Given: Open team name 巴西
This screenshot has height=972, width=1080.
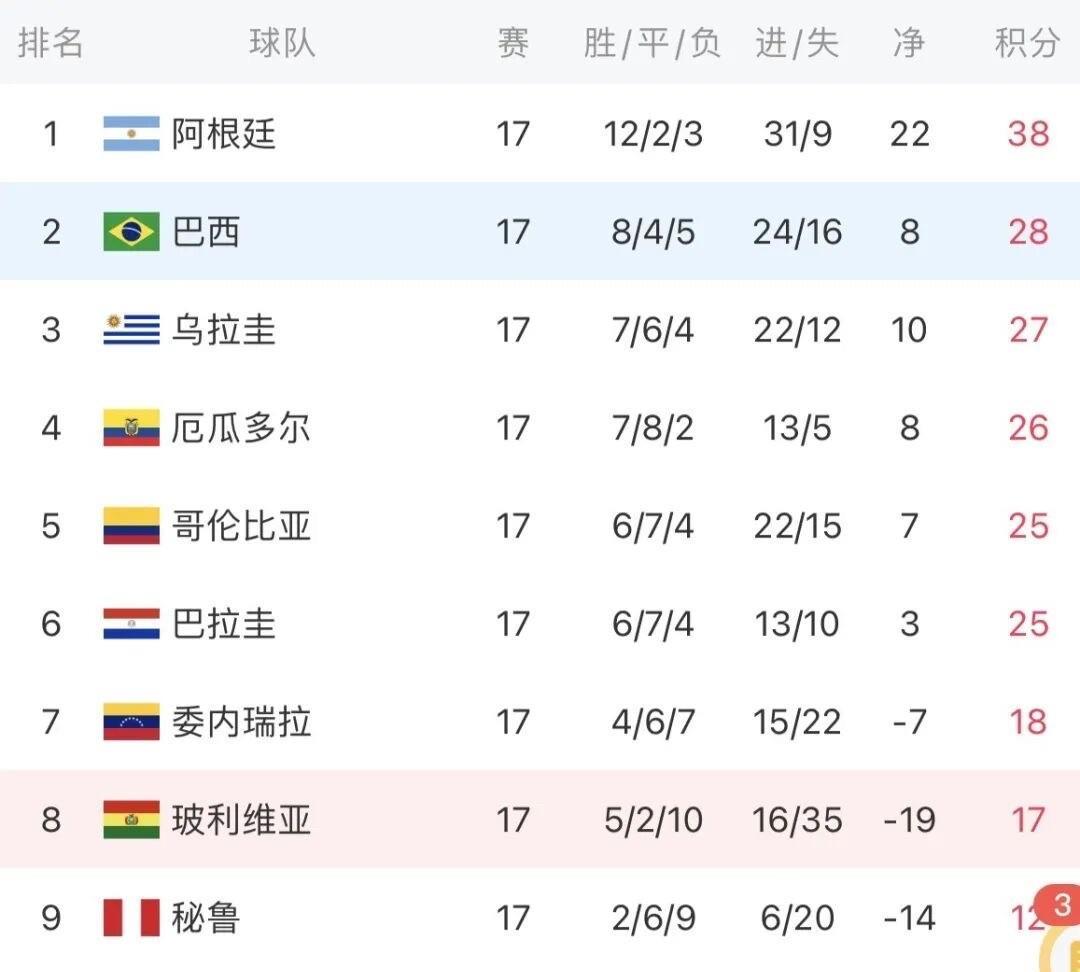Looking at the screenshot, I should click(206, 232).
